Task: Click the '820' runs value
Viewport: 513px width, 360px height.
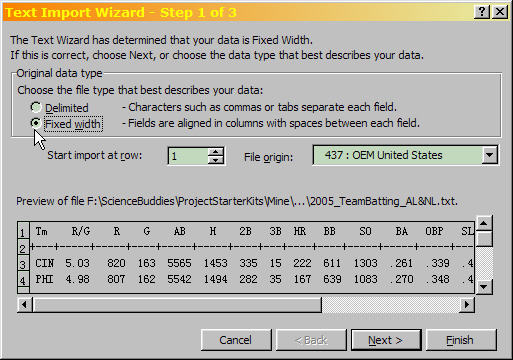Action: pos(116,263)
